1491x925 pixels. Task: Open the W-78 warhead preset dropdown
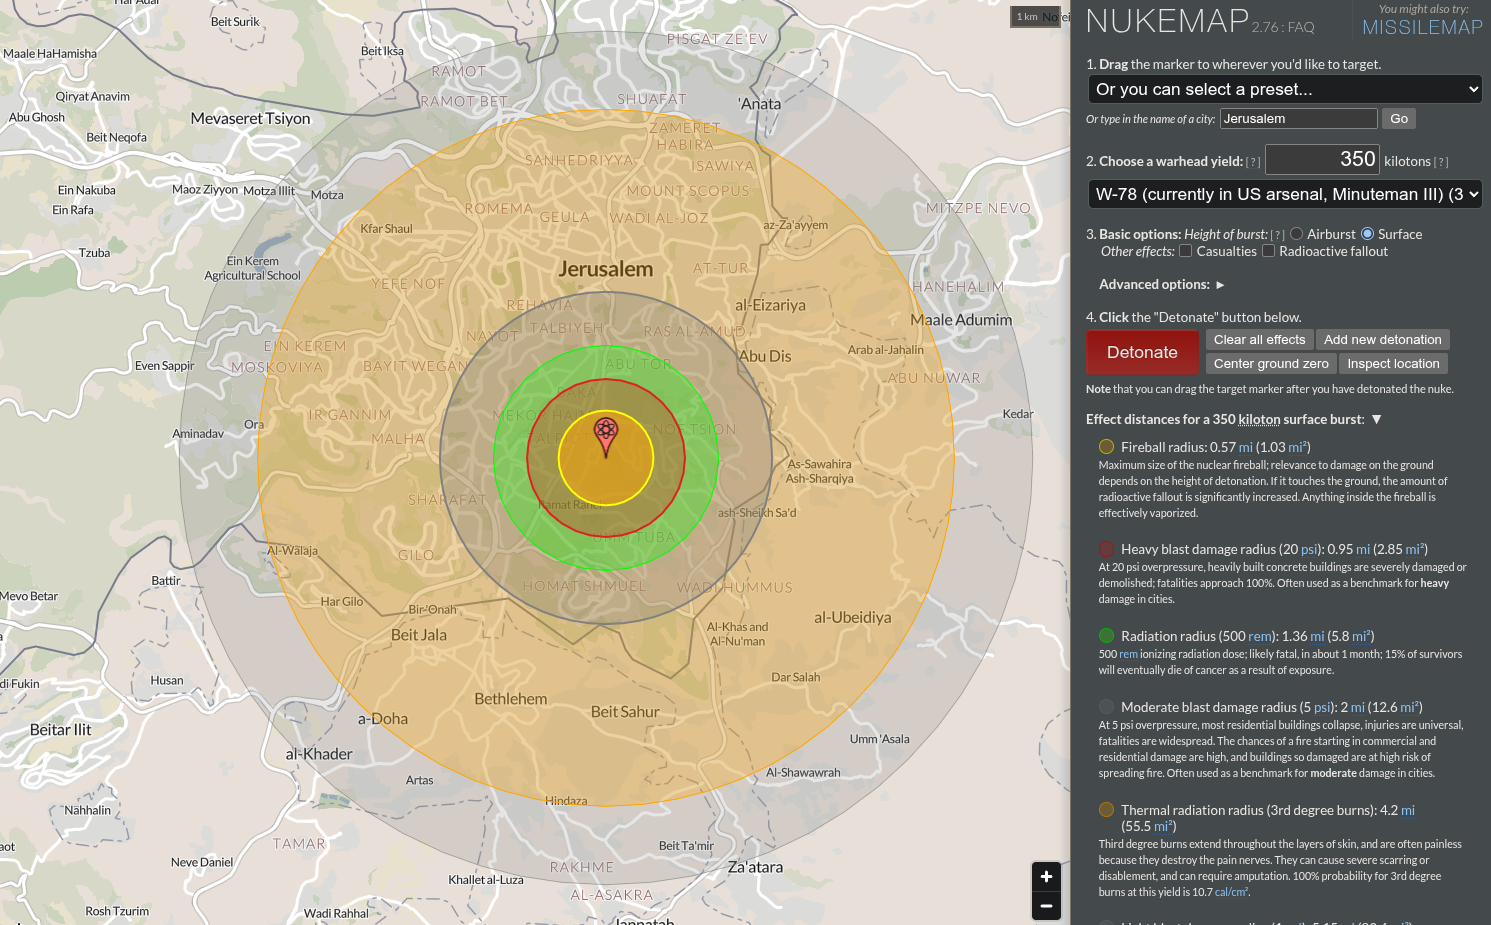[x=1285, y=194]
